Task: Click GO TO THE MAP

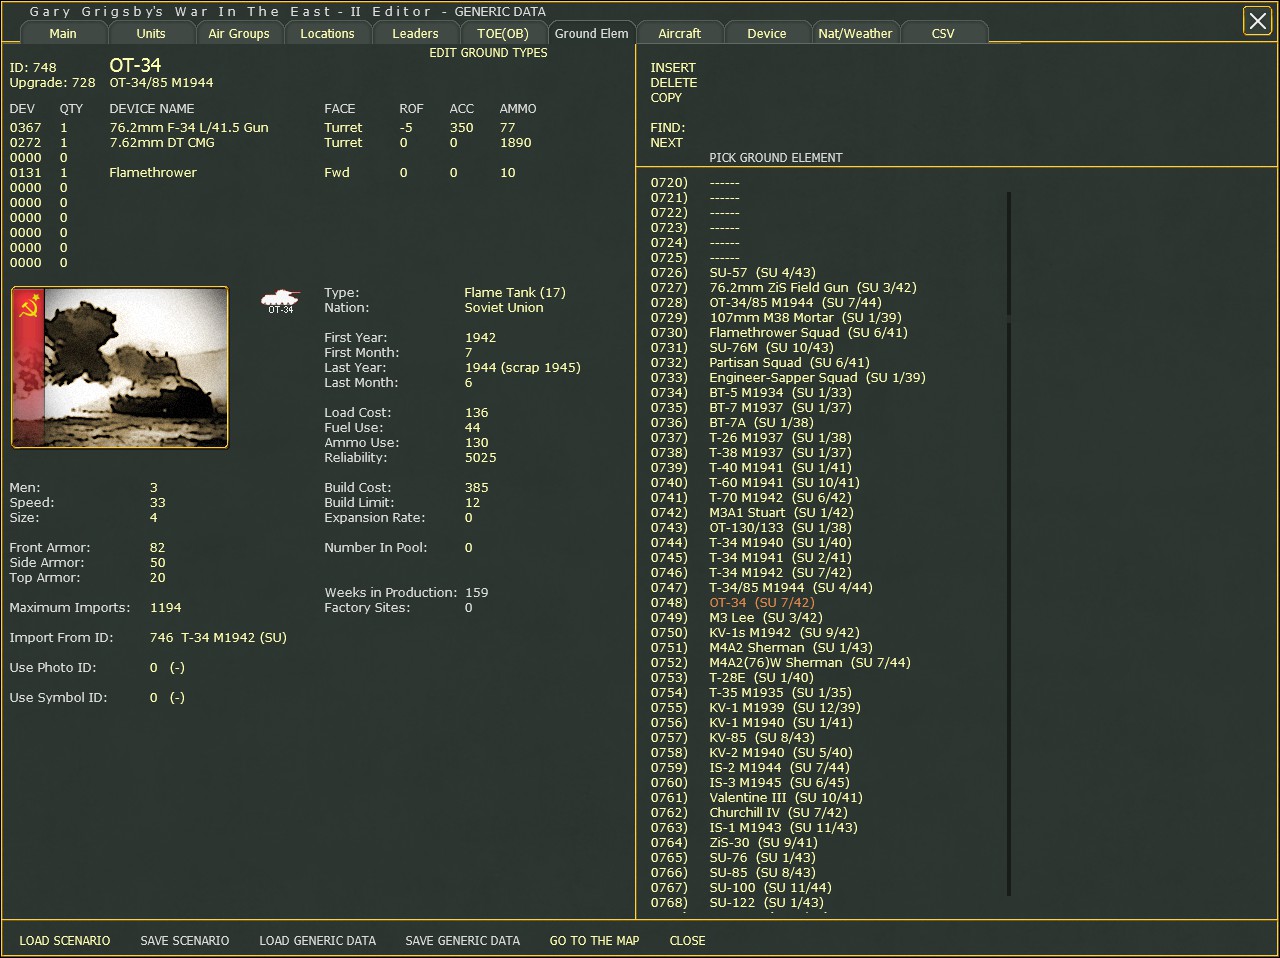Action: tap(595, 941)
